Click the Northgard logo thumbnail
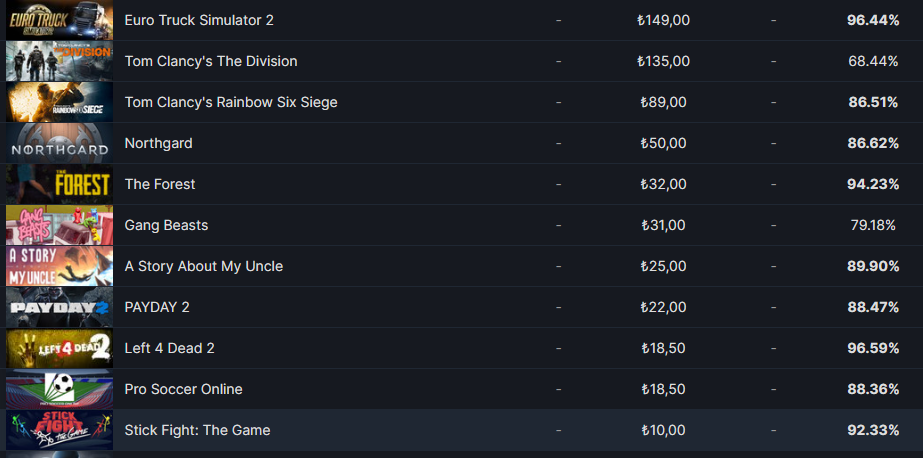The image size is (923, 458). point(59,143)
